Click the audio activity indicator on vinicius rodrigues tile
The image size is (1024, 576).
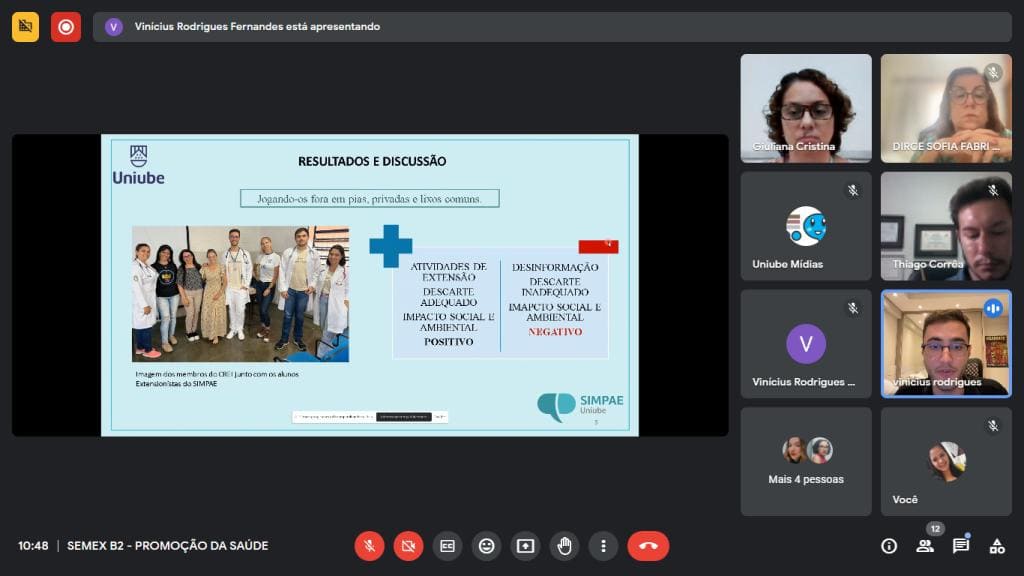993,308
